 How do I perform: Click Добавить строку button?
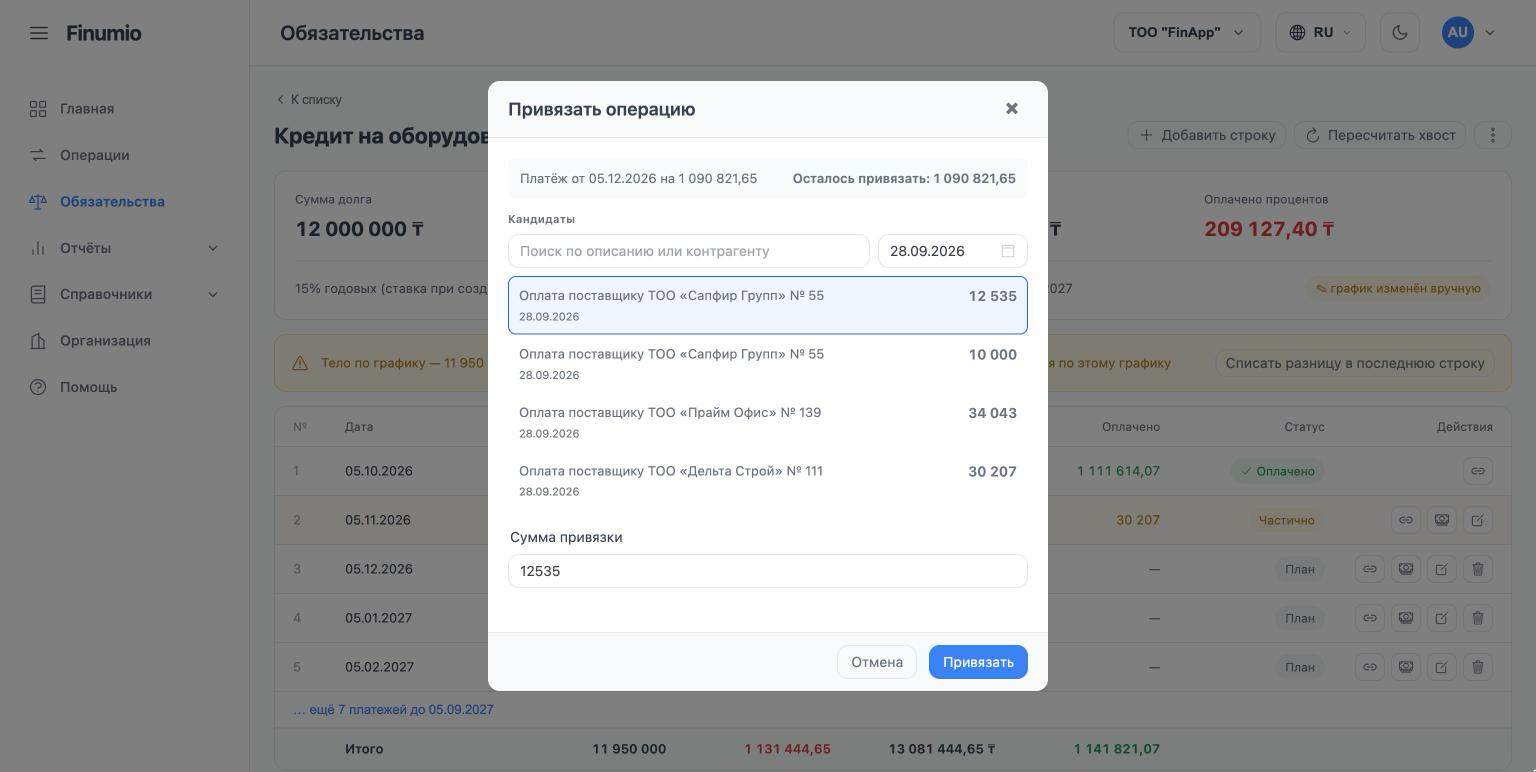point(1207,135)
